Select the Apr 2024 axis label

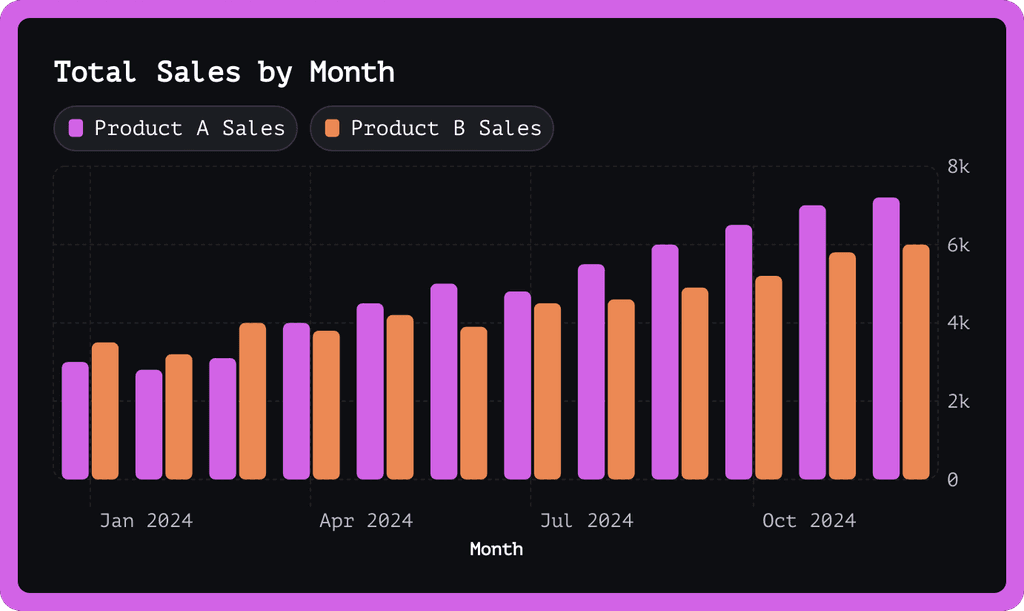(x=367, y=520)
